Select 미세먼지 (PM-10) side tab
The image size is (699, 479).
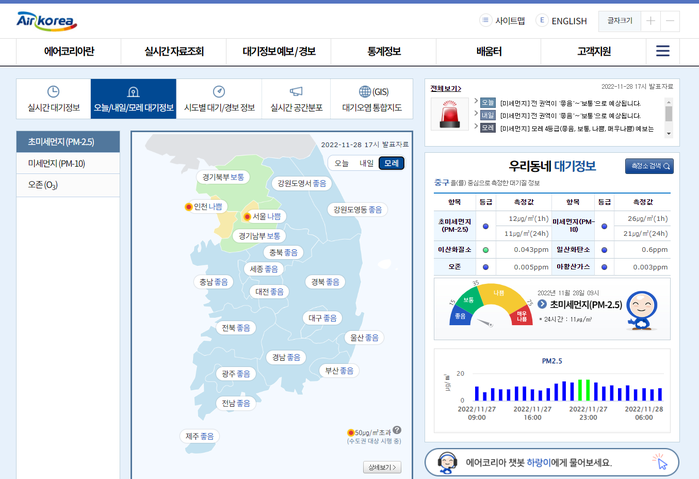click(x=68, y=163)
